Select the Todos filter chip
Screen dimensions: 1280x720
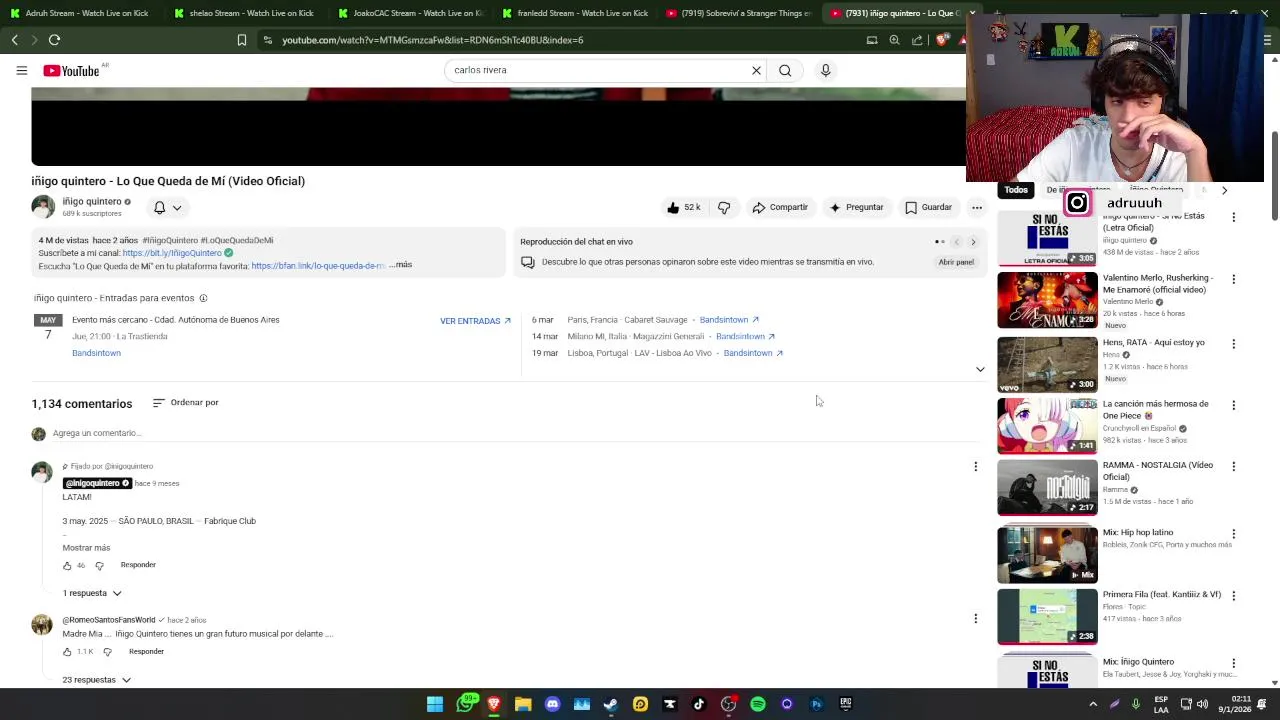(x=1016, y=190)
